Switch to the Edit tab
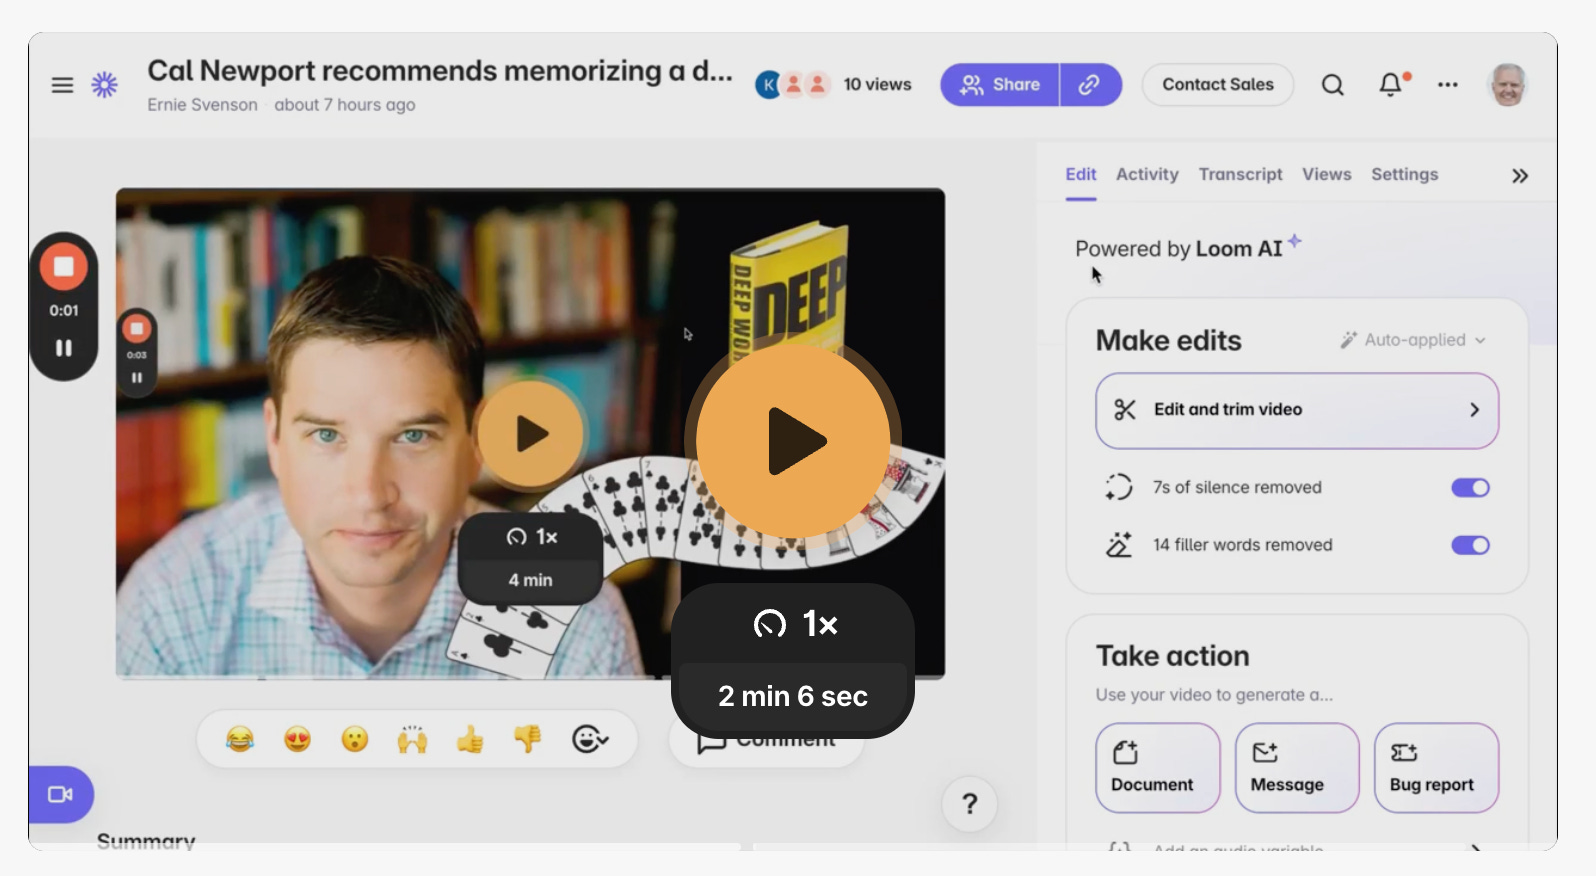 click(x=1080, y=174)
